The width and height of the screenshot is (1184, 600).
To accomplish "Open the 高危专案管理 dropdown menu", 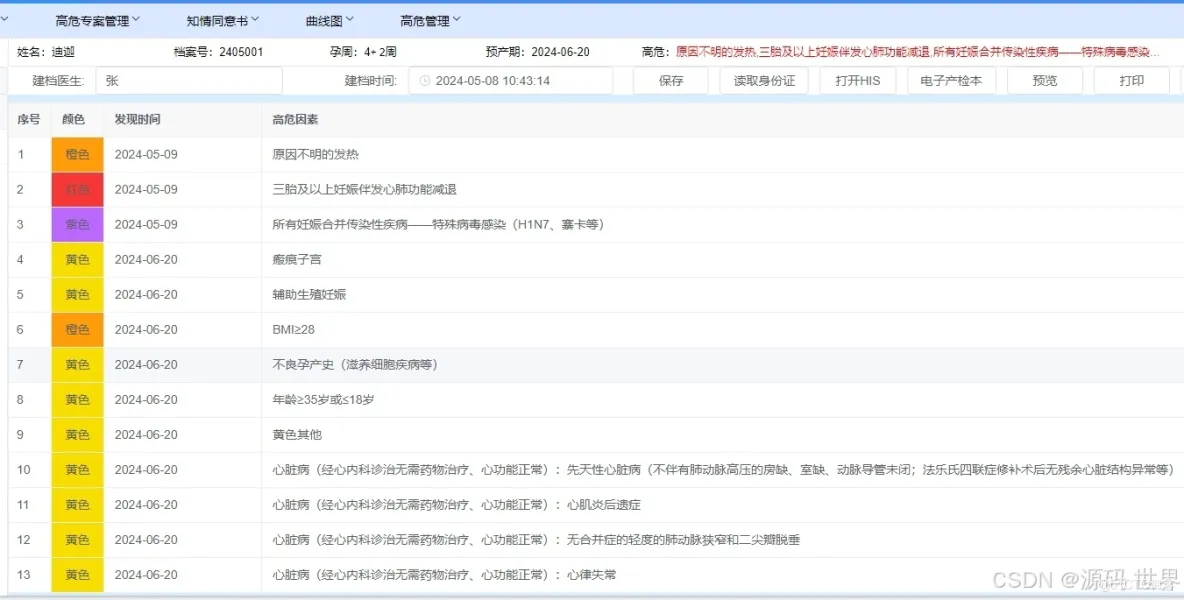I will 97,21.
